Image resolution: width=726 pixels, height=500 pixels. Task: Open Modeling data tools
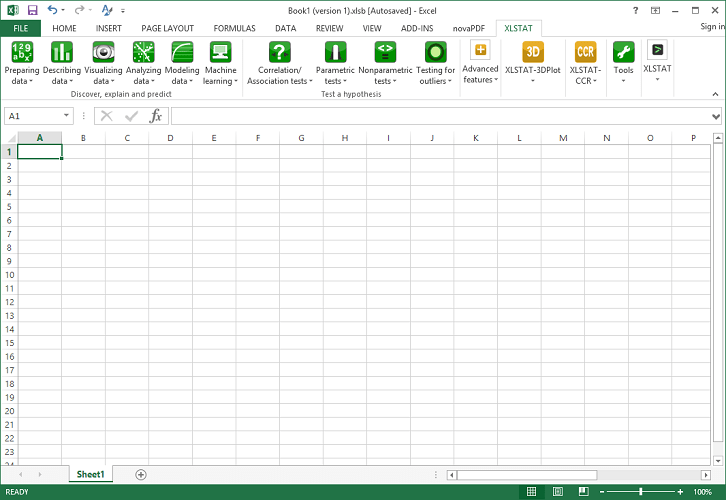(182, 62)
